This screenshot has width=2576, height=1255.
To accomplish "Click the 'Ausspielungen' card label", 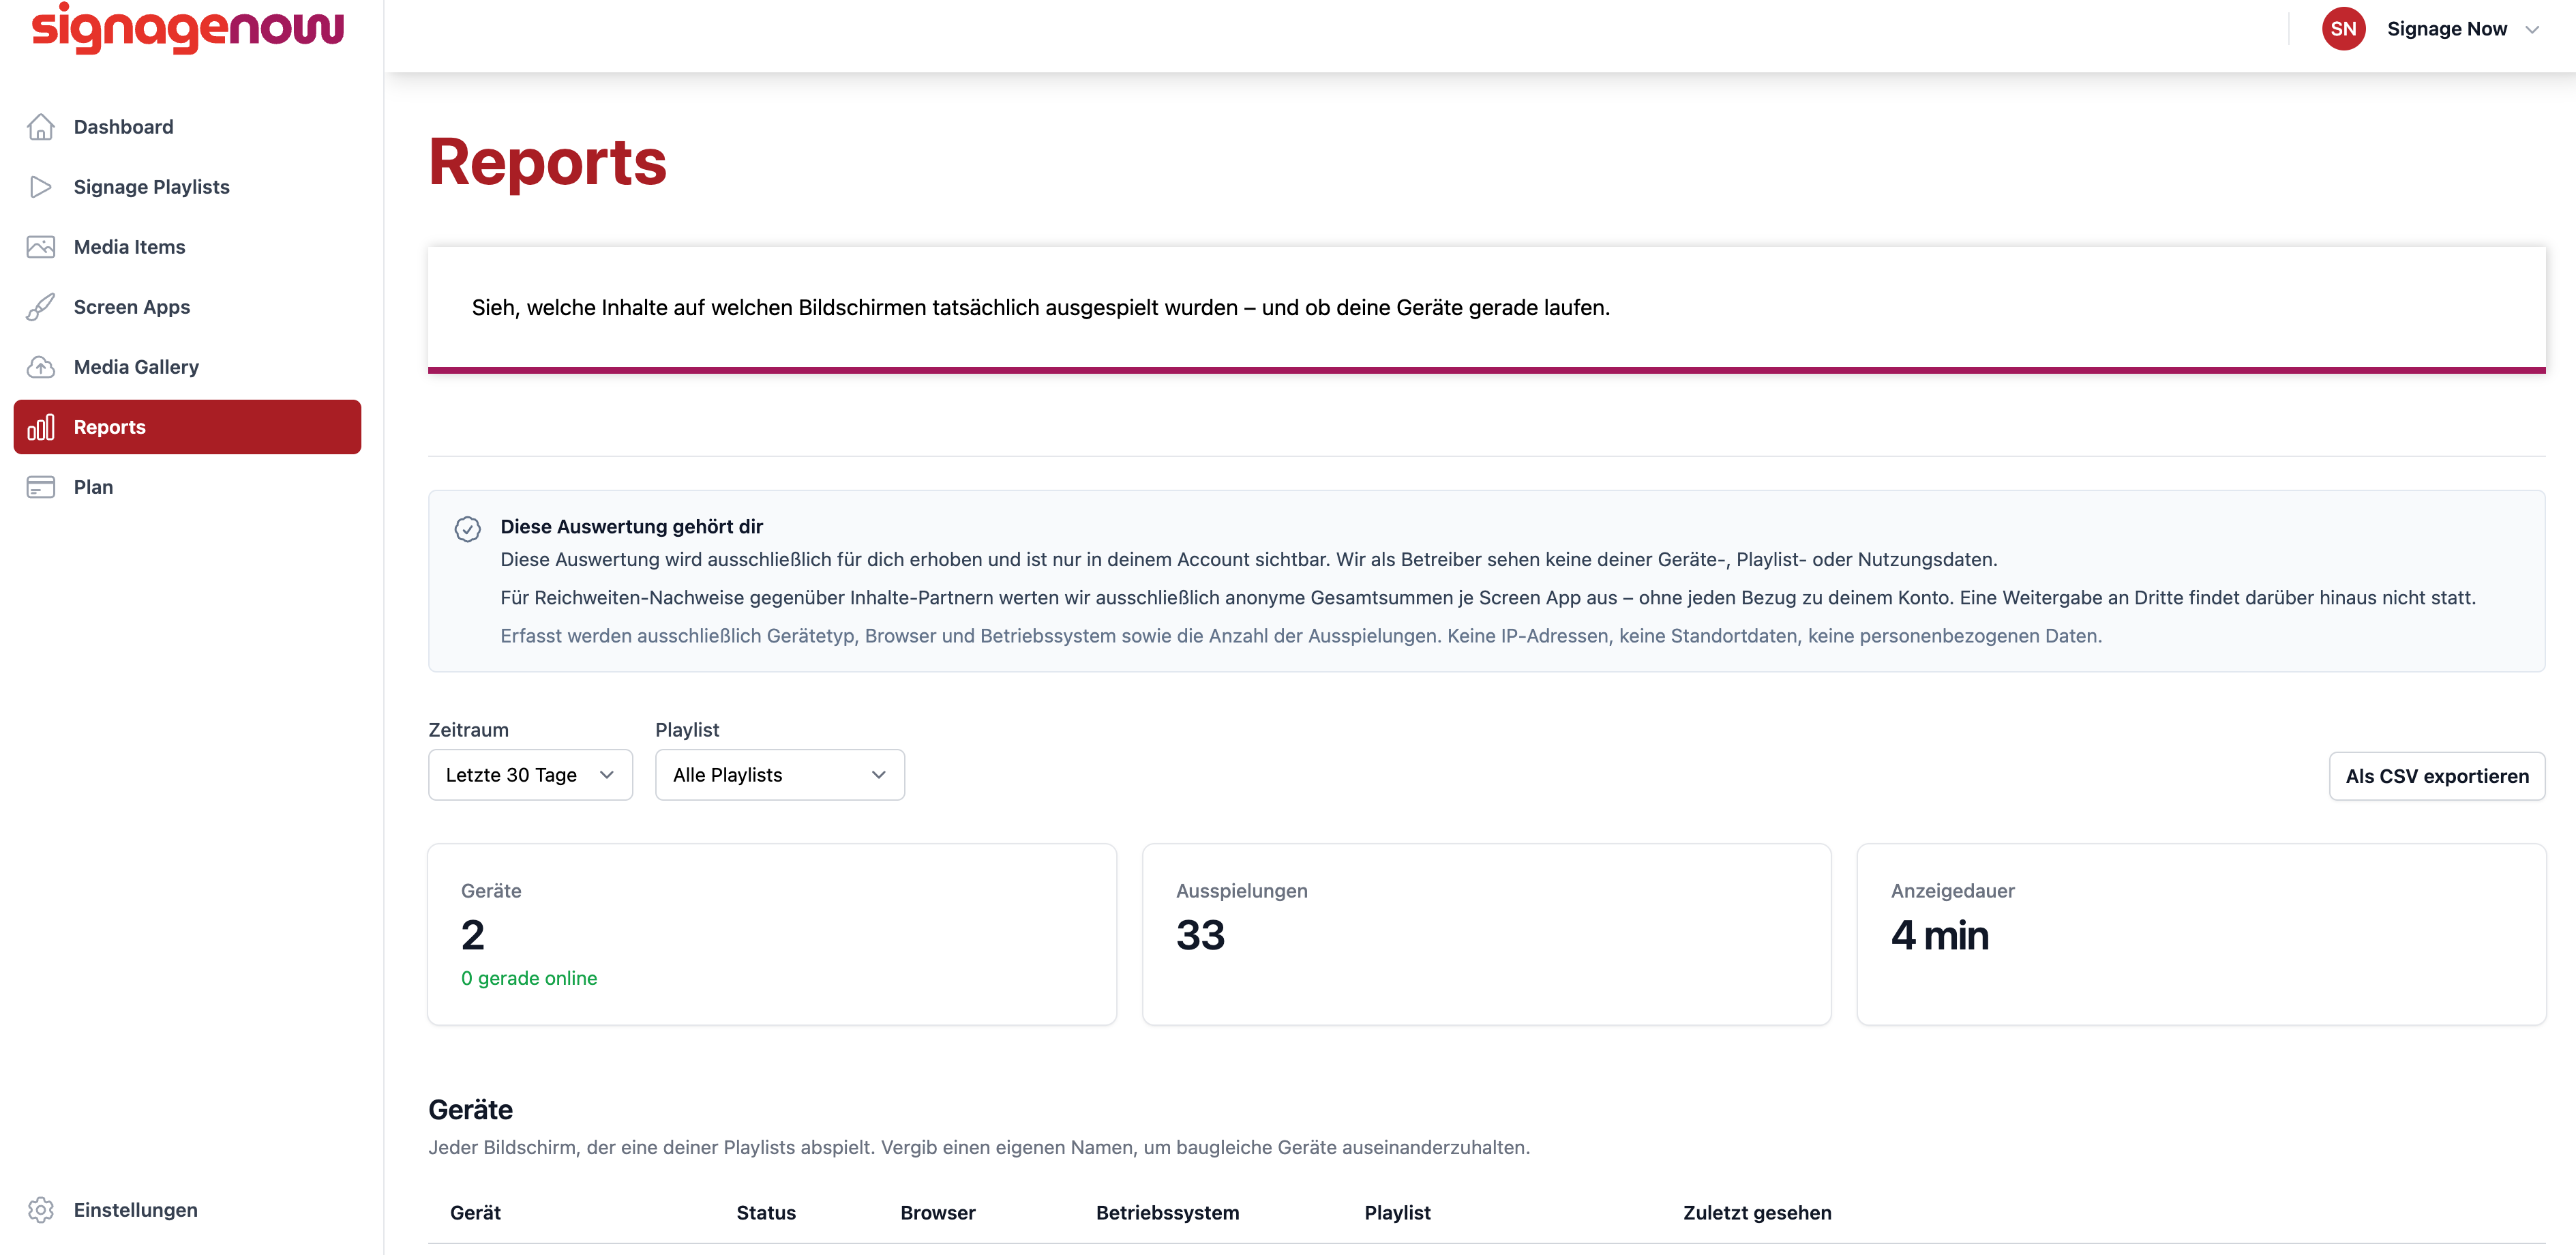I will [1241, 891].
